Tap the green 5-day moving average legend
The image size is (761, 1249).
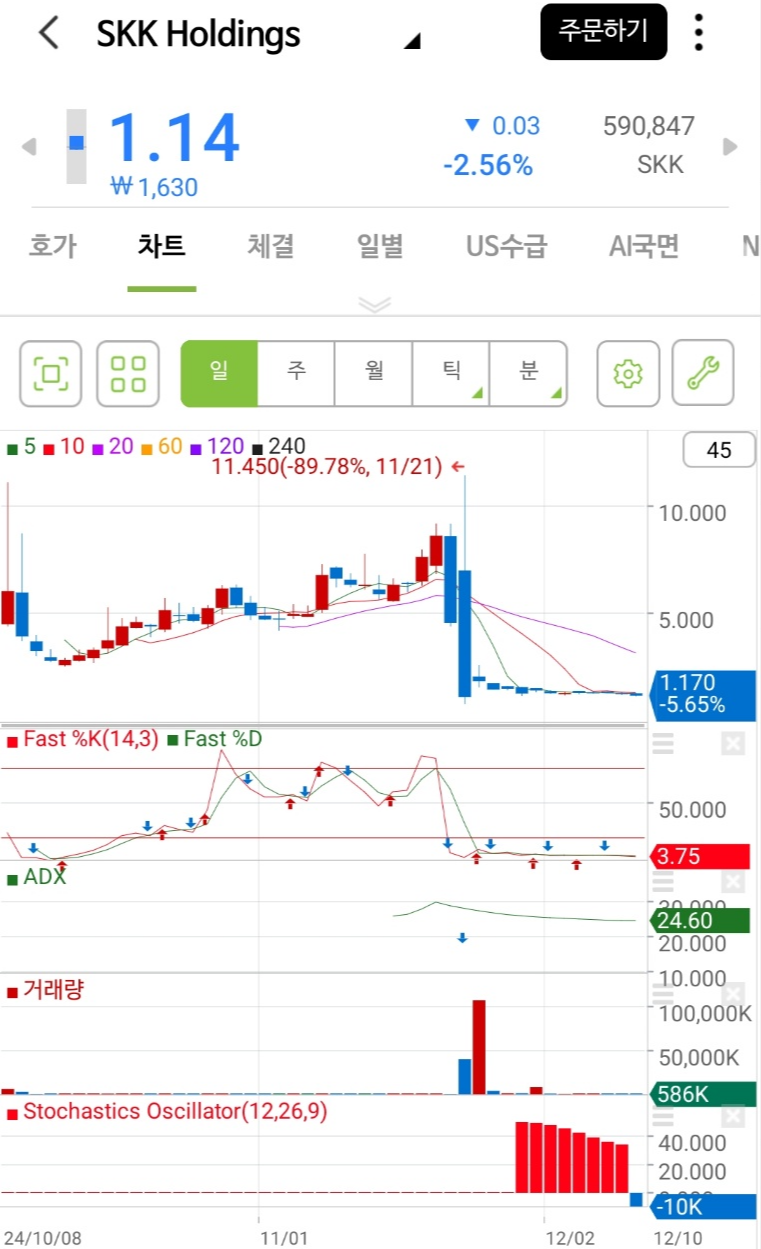pos(22,447)
